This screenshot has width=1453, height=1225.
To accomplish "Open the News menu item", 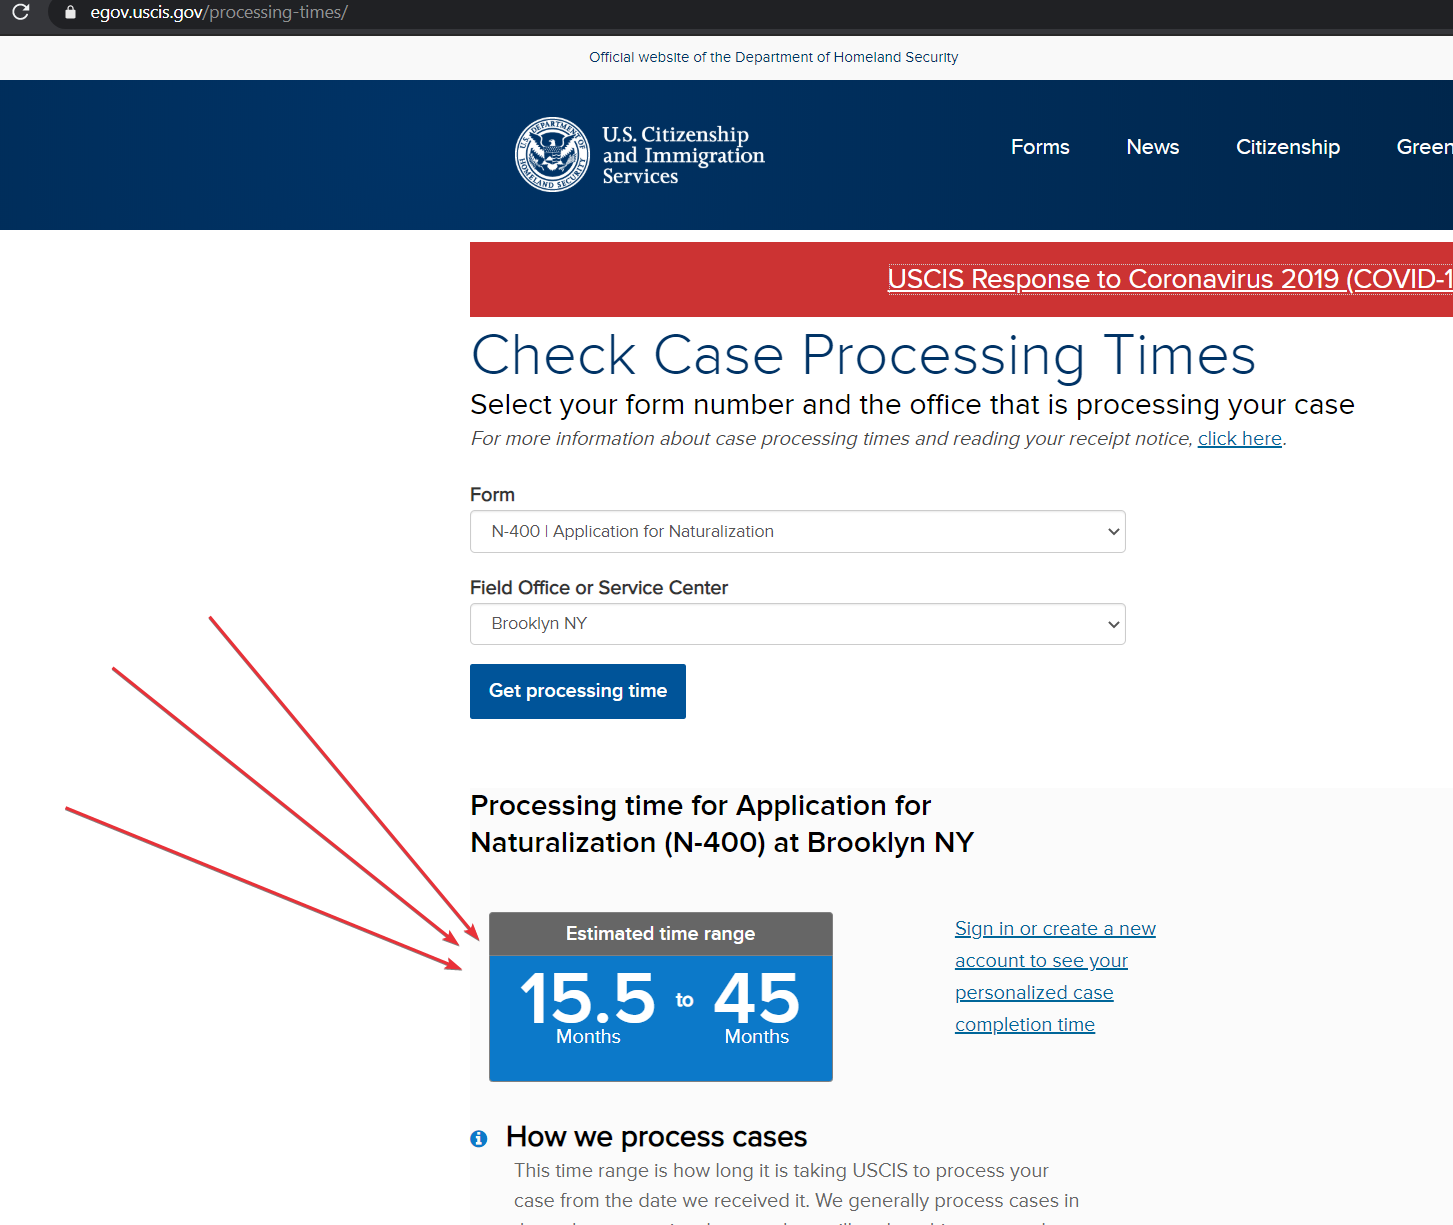I will point(1152,147).
